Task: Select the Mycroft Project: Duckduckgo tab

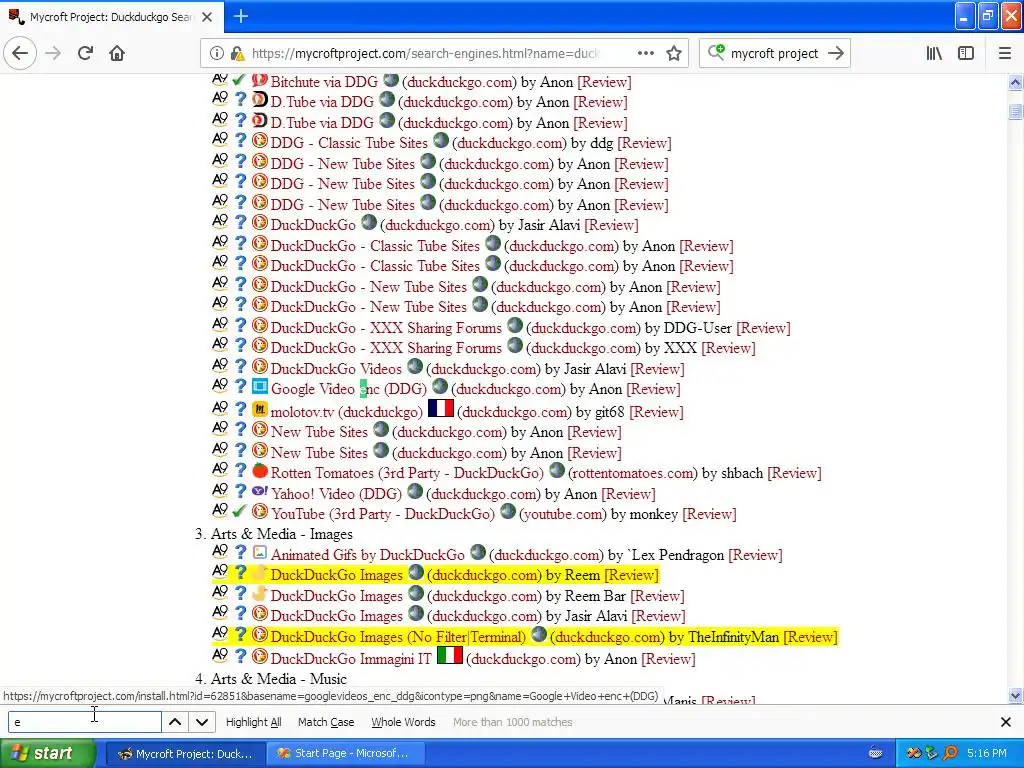Action: coord(111,17)
